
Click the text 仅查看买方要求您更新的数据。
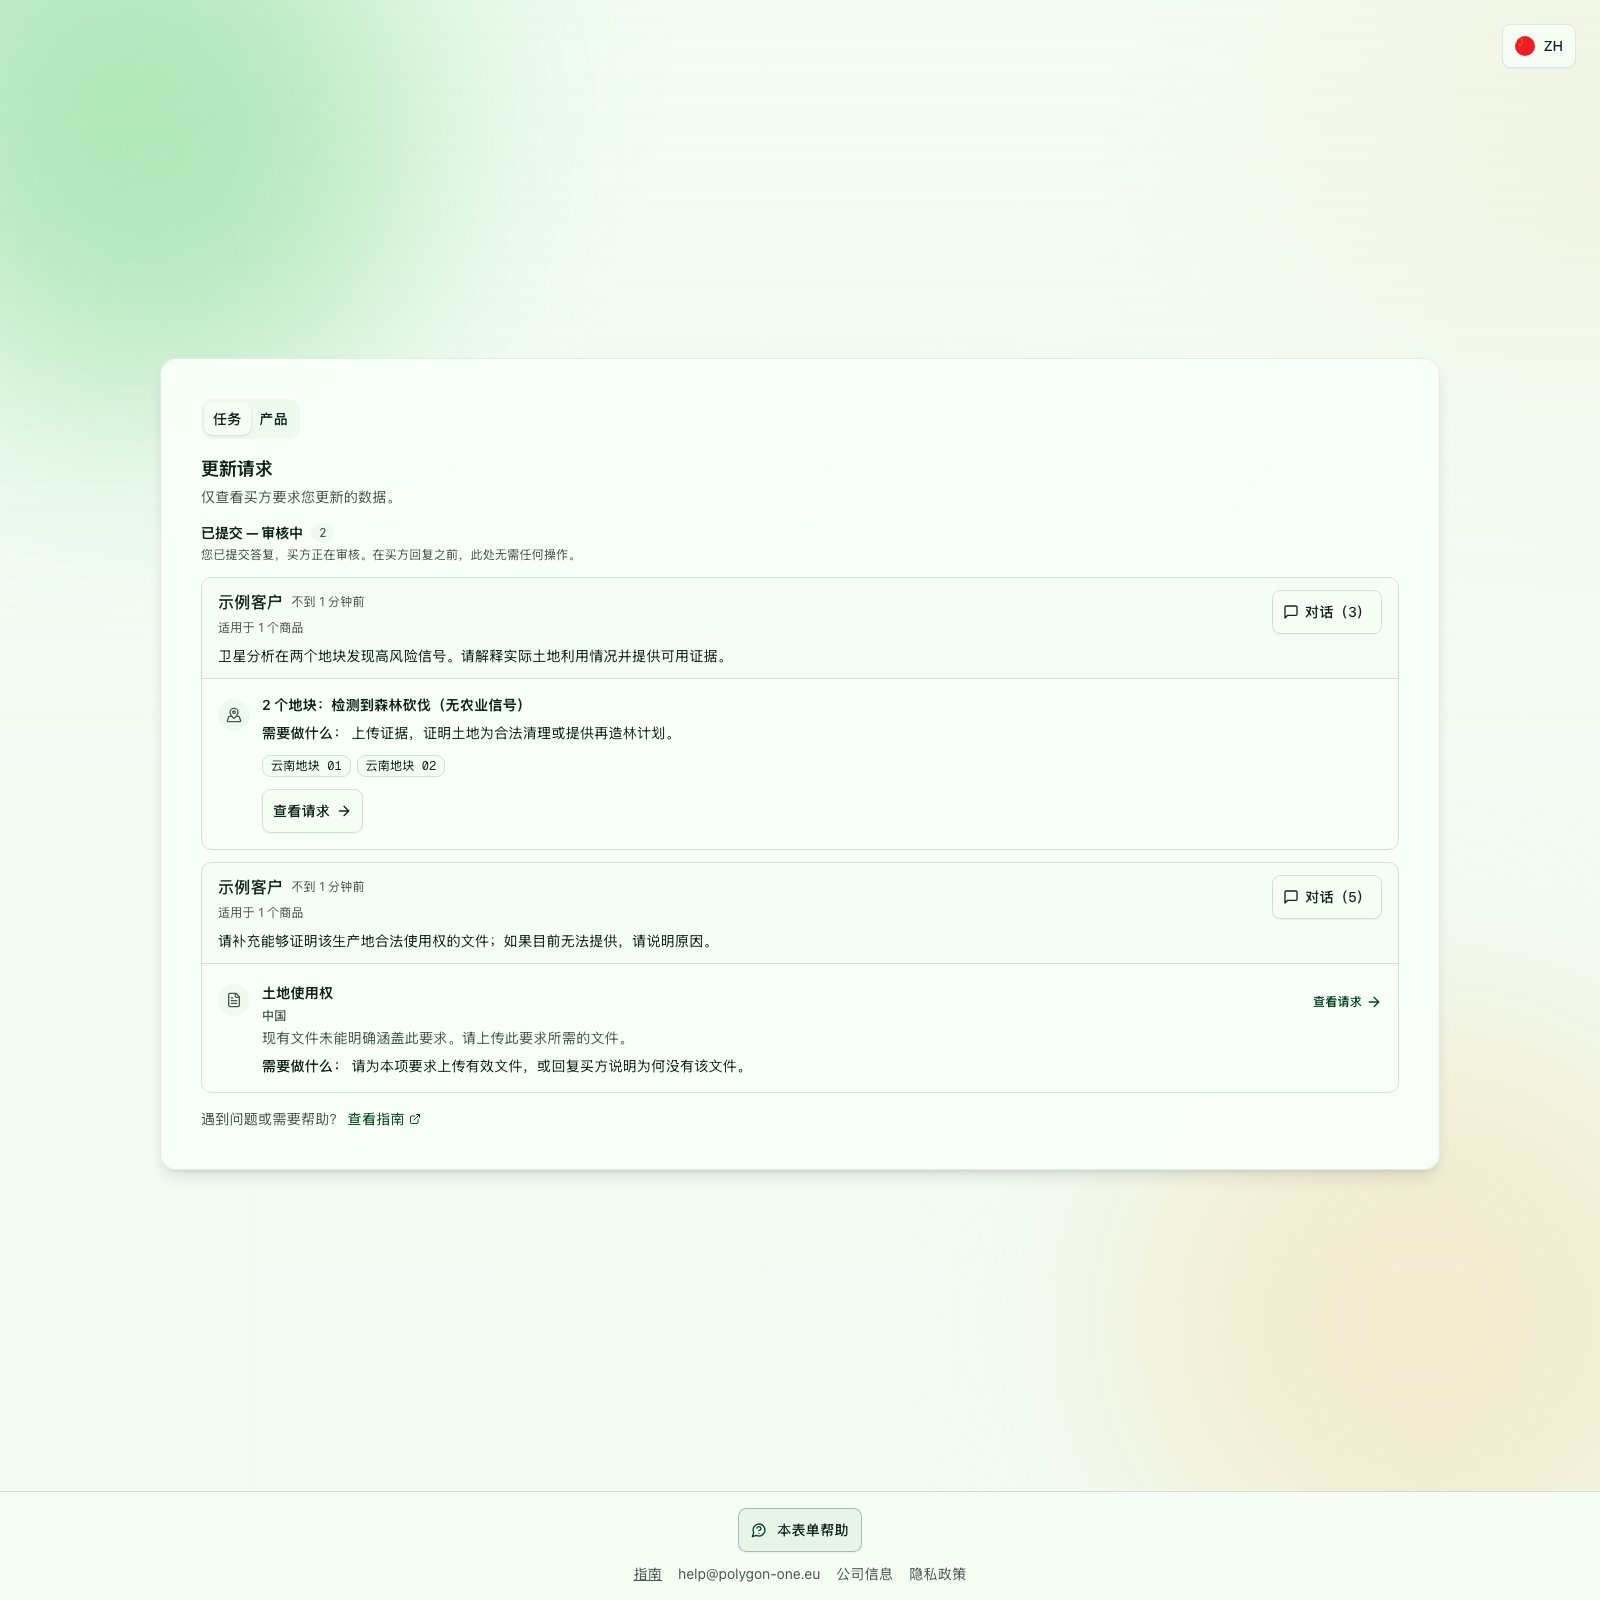pos(300,497)
